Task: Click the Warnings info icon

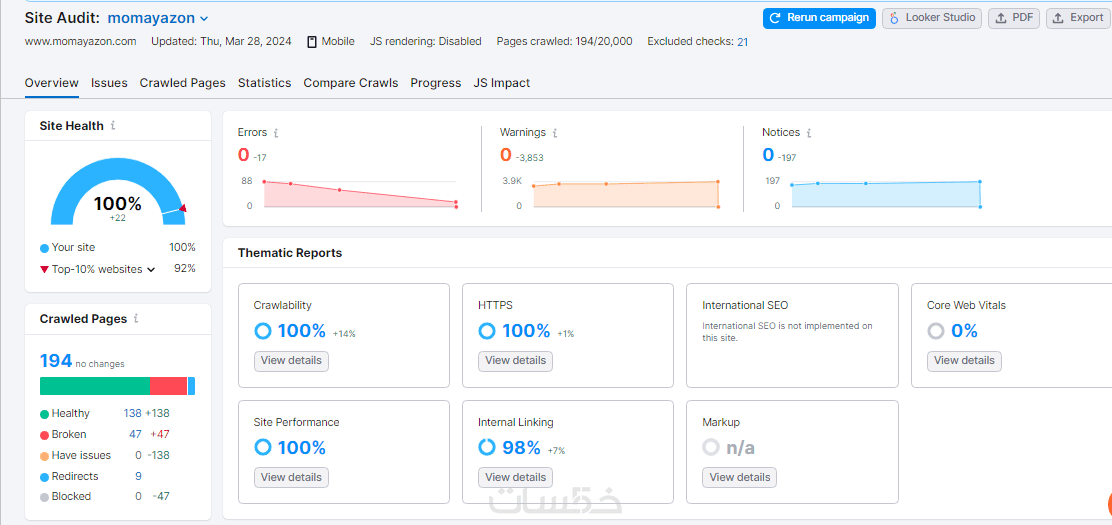Action: [555, 132]
